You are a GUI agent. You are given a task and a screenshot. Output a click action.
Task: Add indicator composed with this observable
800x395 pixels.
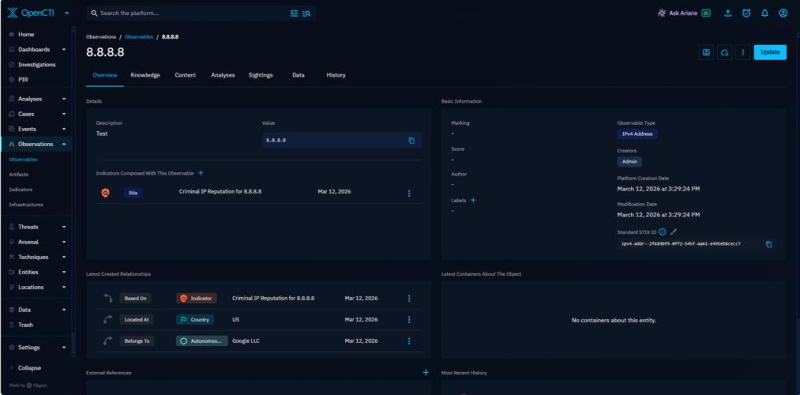[201, 173]
